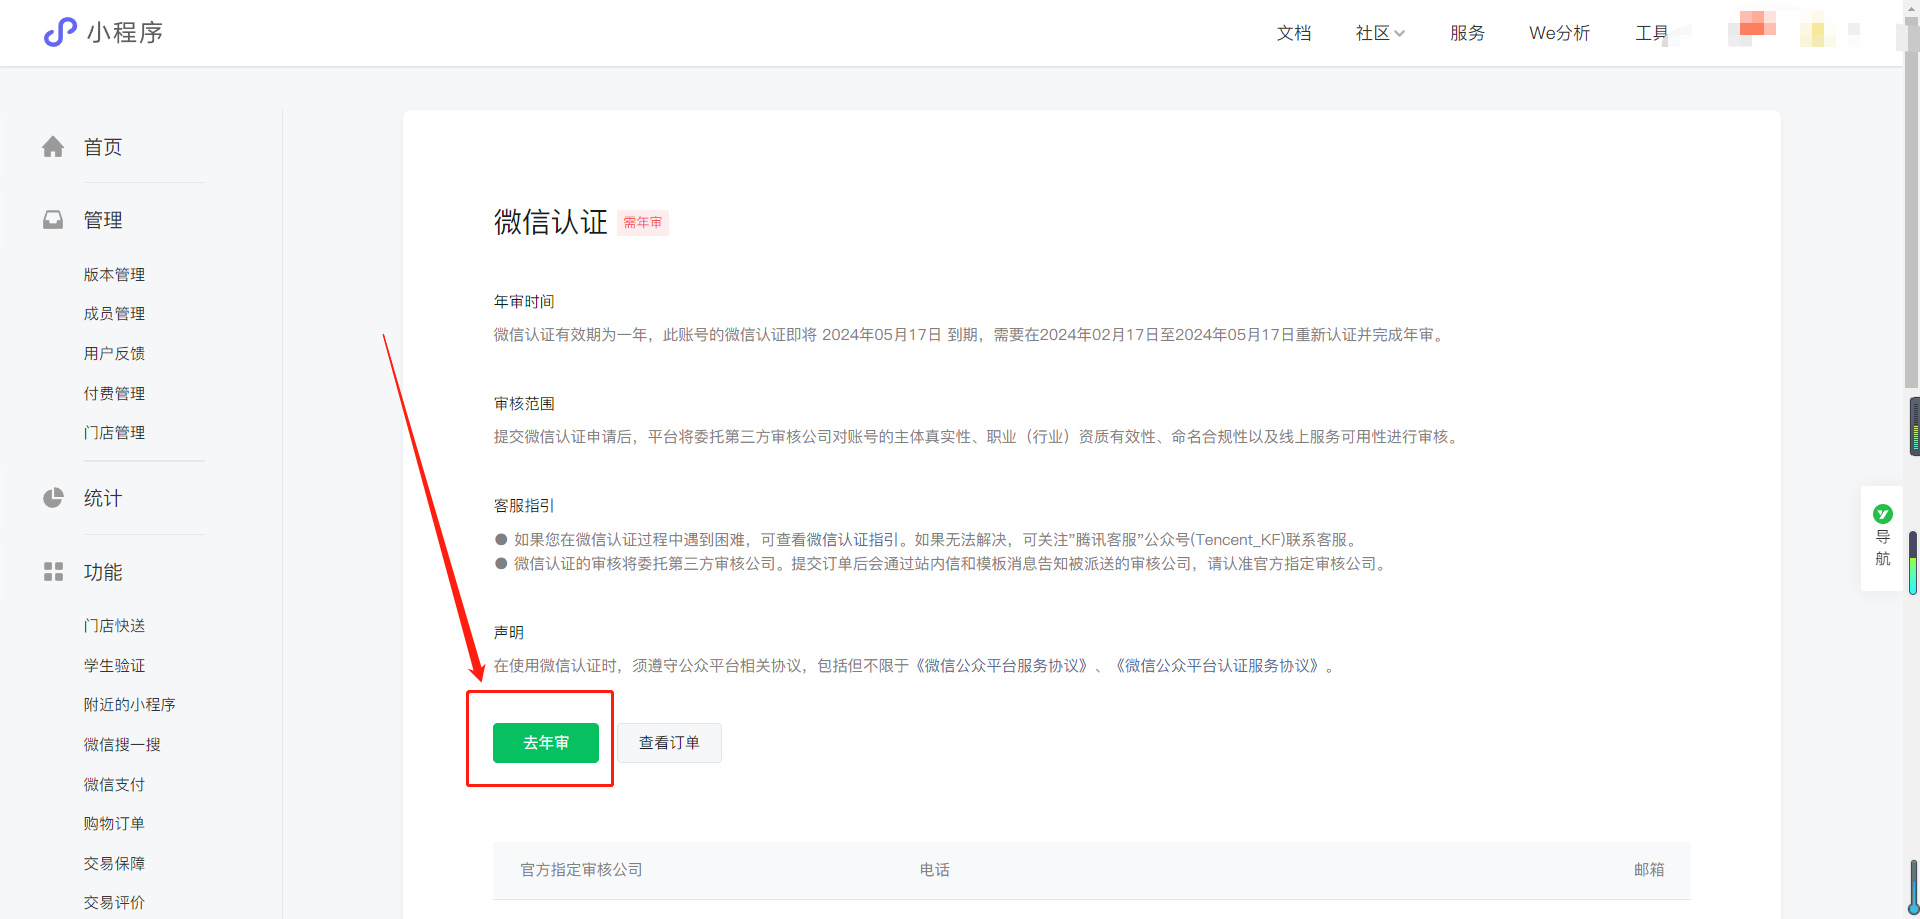Select 成员管理 in the sidebar

pyautogui.click(x=114, y=314)
